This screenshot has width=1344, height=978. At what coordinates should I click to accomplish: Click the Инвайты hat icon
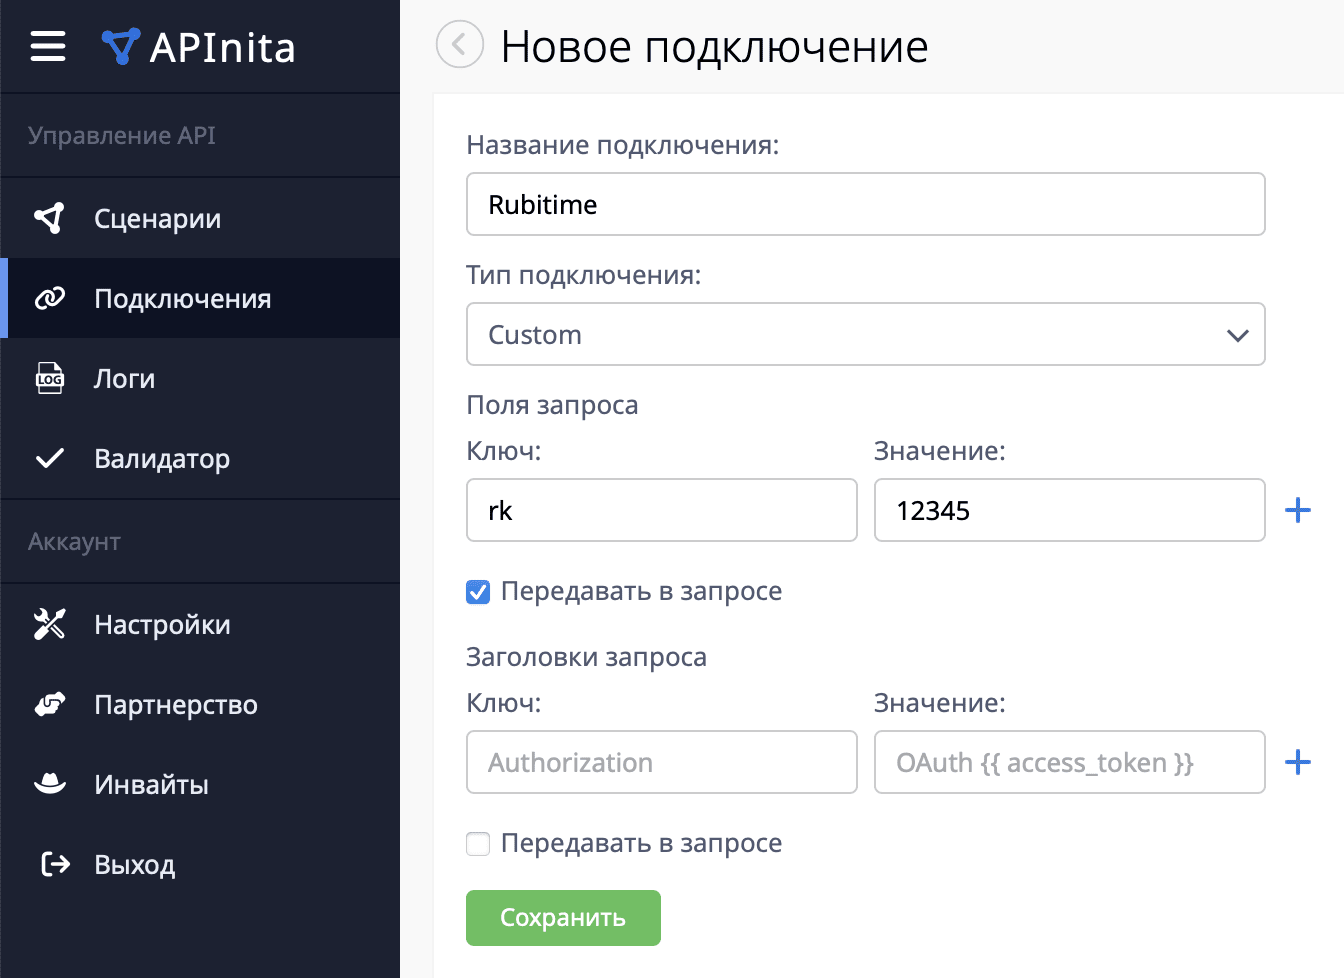click(x=49, y=784)
